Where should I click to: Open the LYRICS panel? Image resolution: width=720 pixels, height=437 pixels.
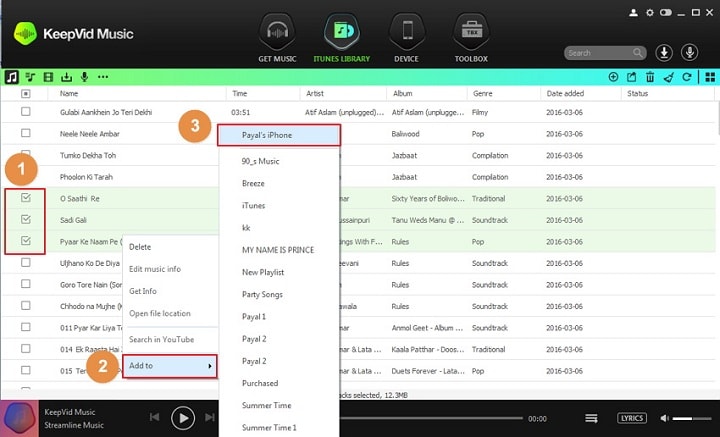pyautogui.click(x=632, y=418)
